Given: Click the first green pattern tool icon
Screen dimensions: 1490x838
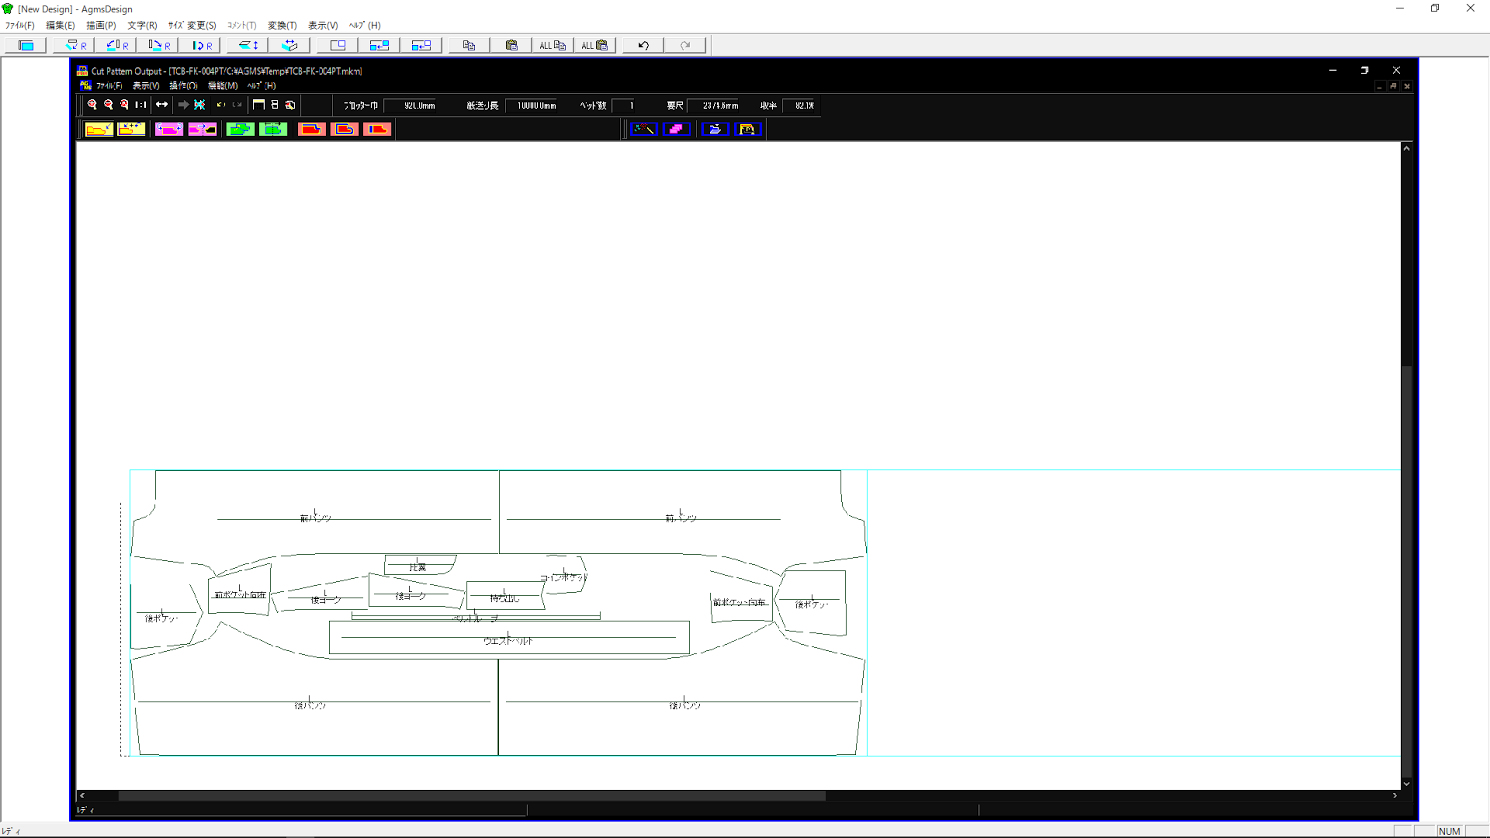Looking at the screenshot, I should pos(239,129).
